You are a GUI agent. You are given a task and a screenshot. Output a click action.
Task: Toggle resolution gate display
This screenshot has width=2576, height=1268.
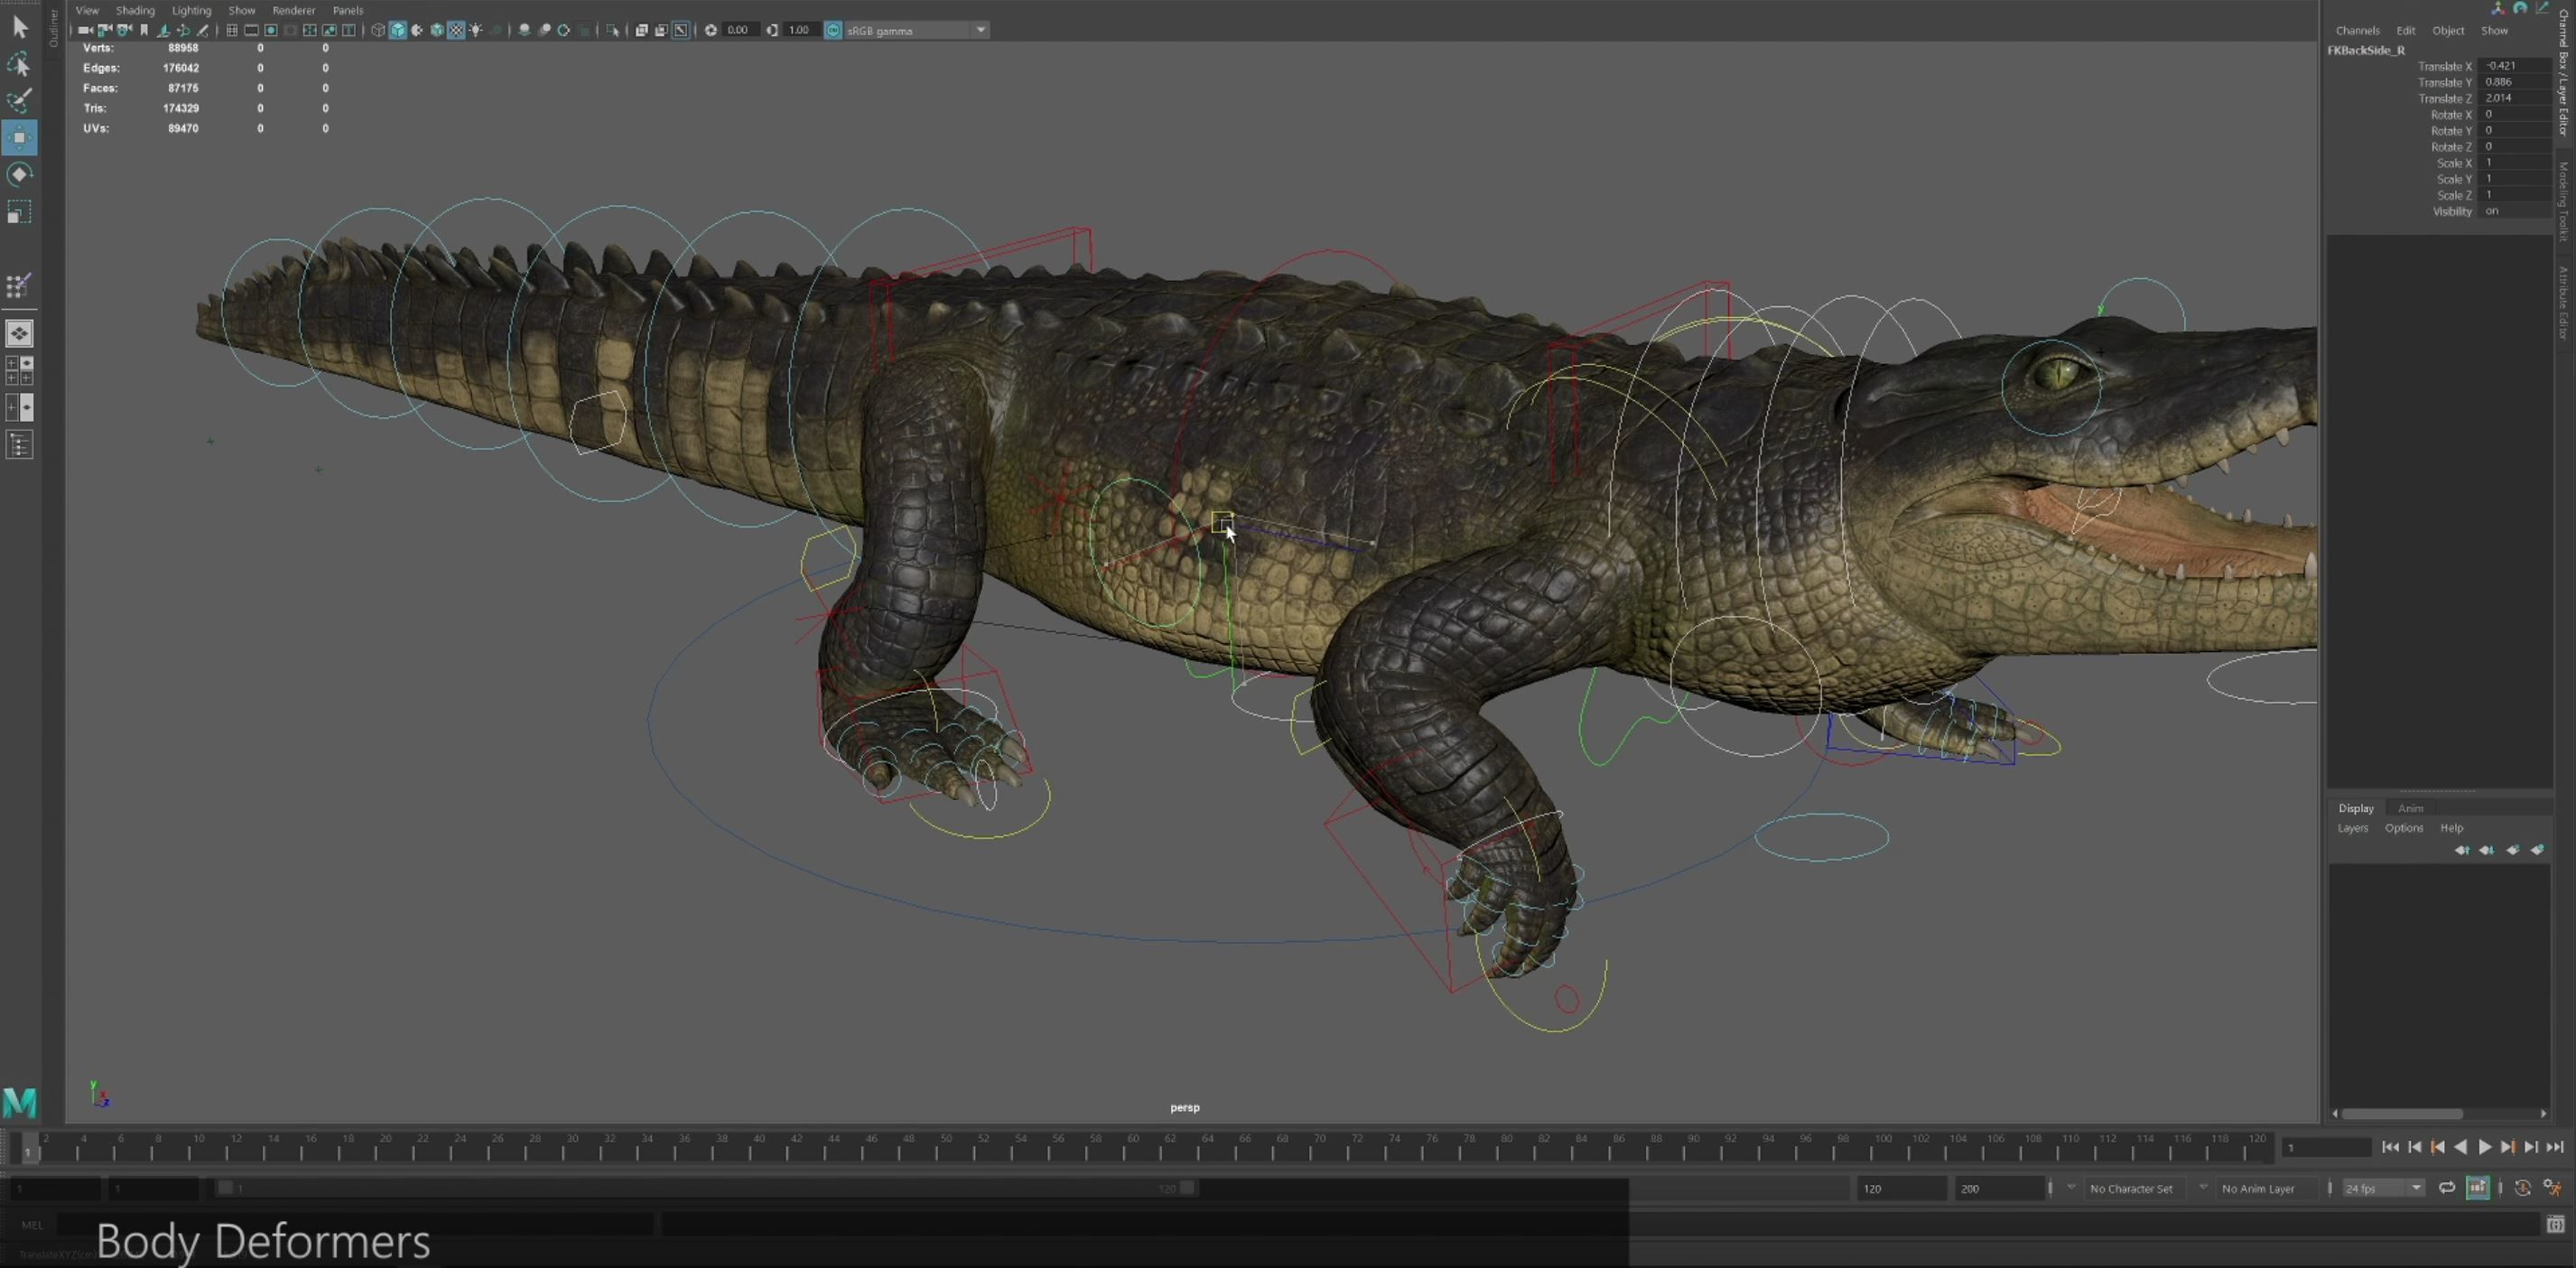[x=271, y=30]
